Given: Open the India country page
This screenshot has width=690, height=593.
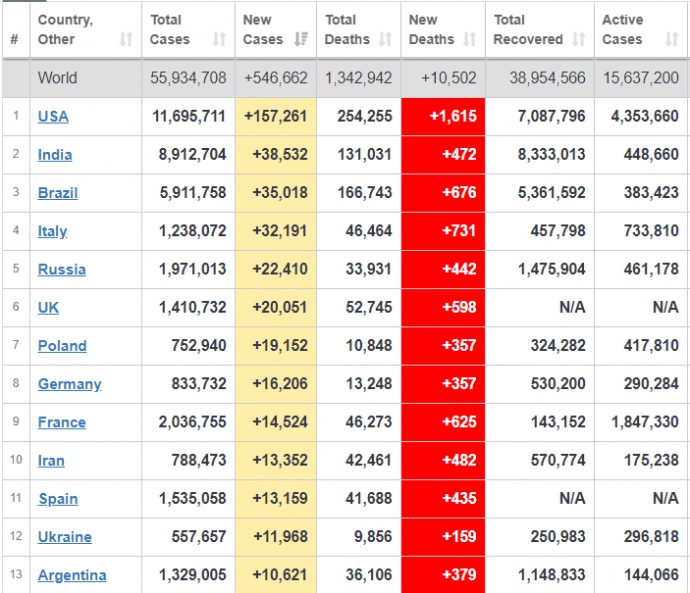Looking at the screenshot, I should click(x=55, y=155).
